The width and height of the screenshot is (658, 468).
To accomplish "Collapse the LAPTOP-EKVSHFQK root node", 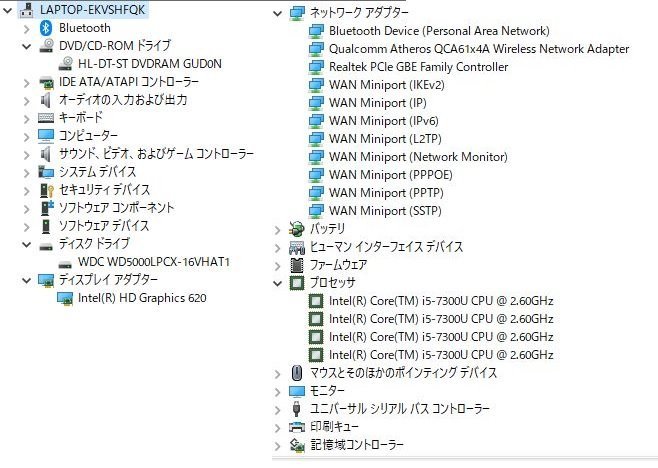I will (x=8, y=10).
